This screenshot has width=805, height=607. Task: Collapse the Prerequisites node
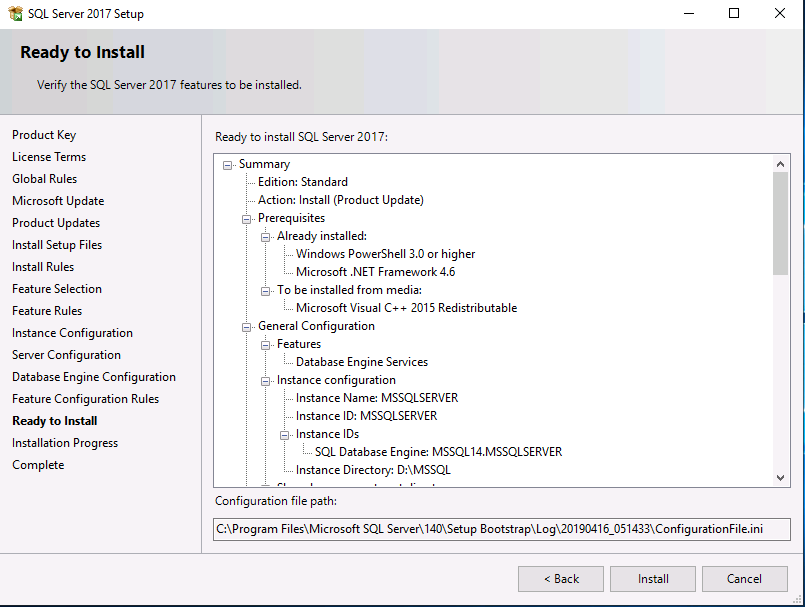coord(246,219)
